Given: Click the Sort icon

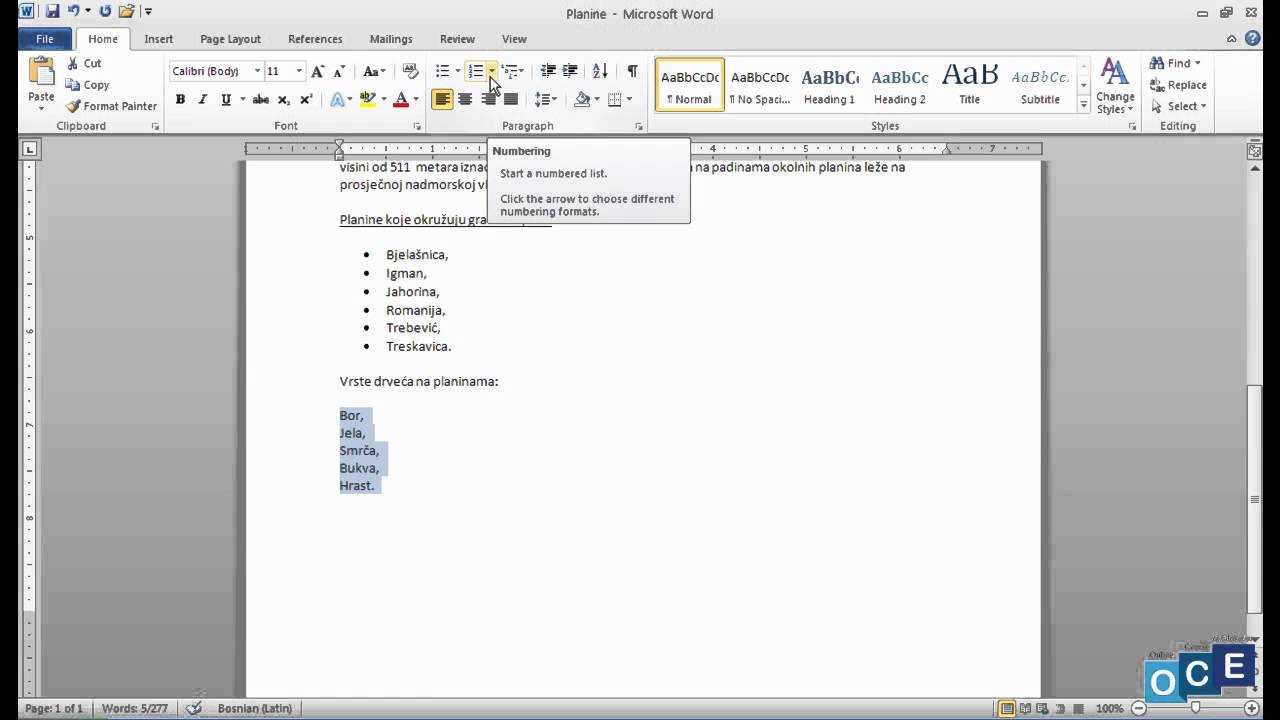Looking at the screenshot, I should tap(600, 71).
